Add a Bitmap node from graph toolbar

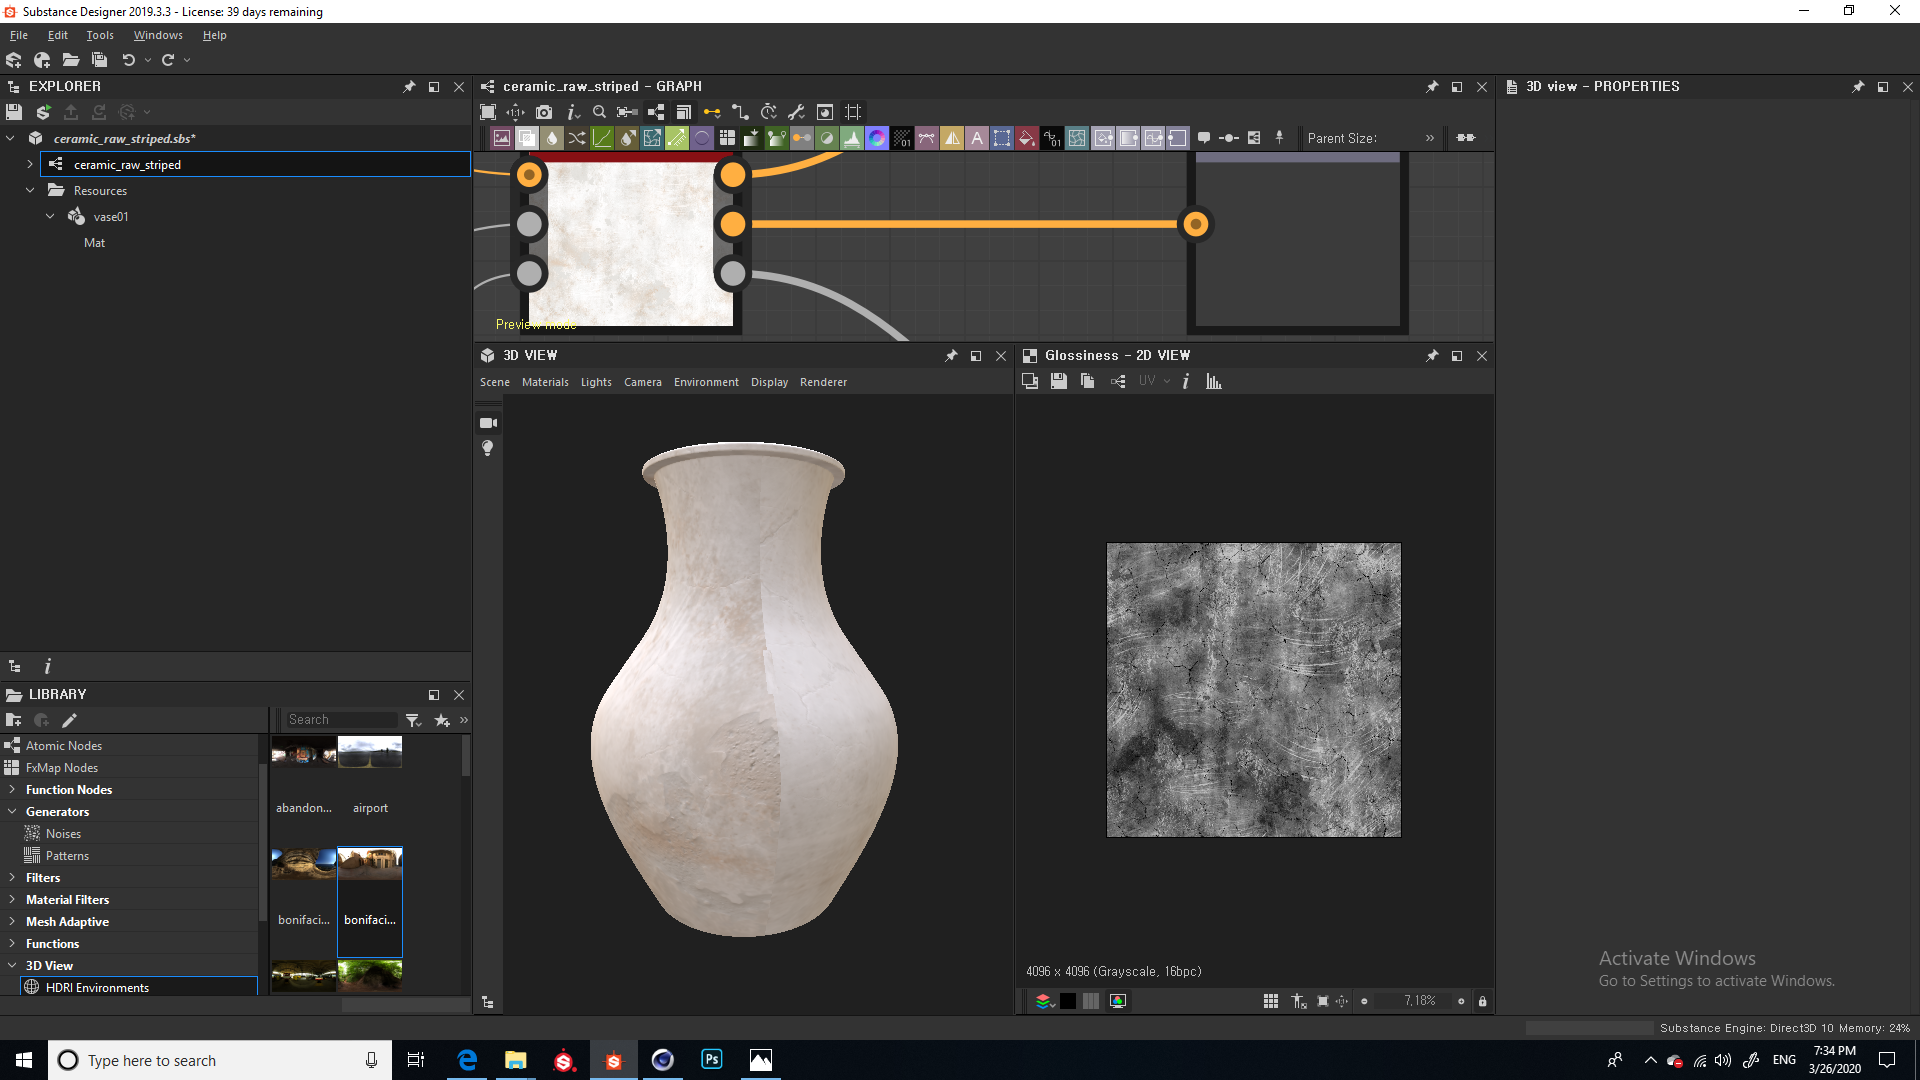click(502, 138)
